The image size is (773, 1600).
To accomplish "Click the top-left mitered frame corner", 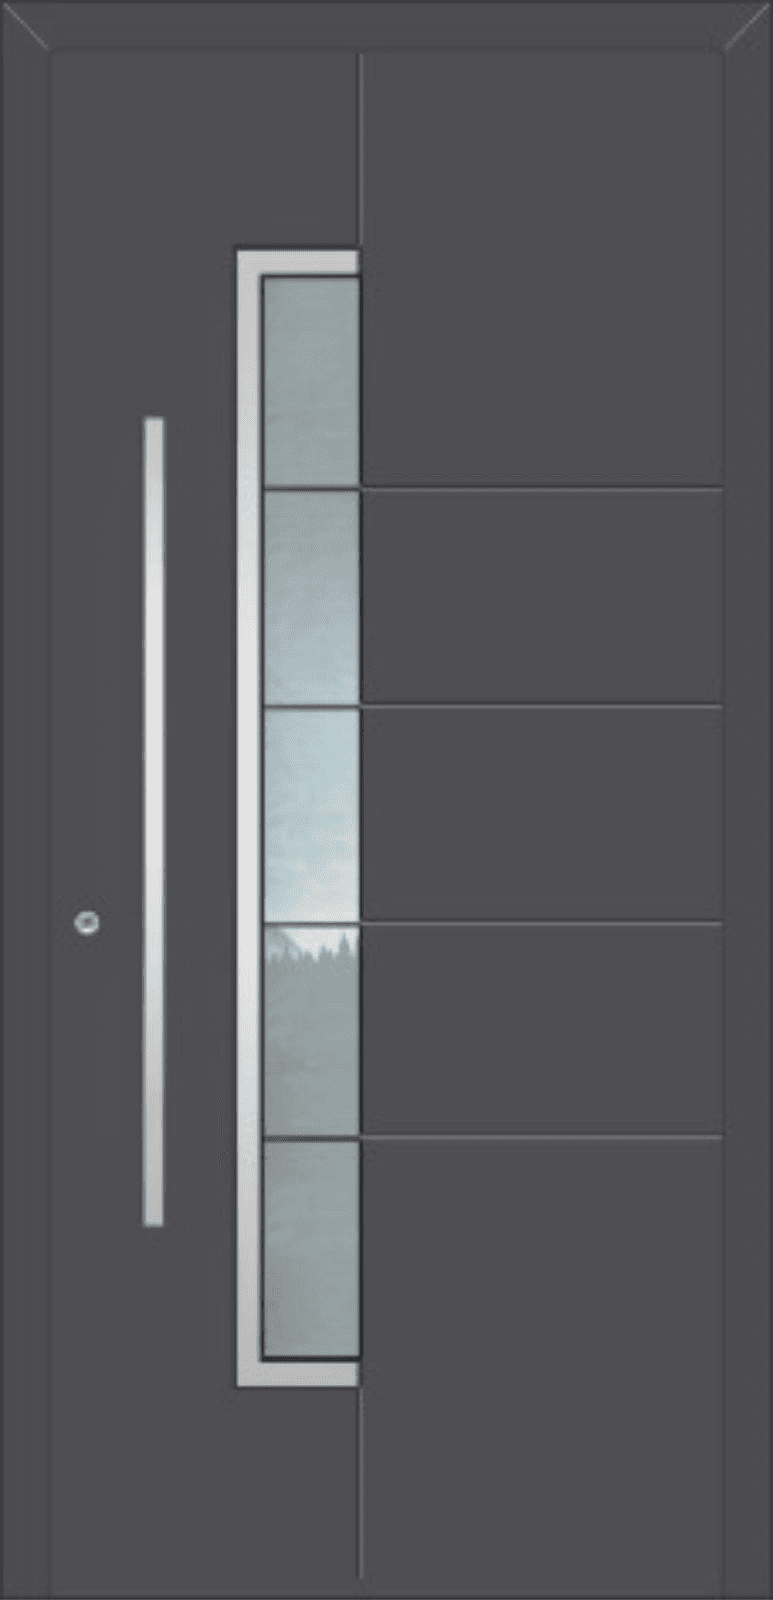I will tap(24, 24).
